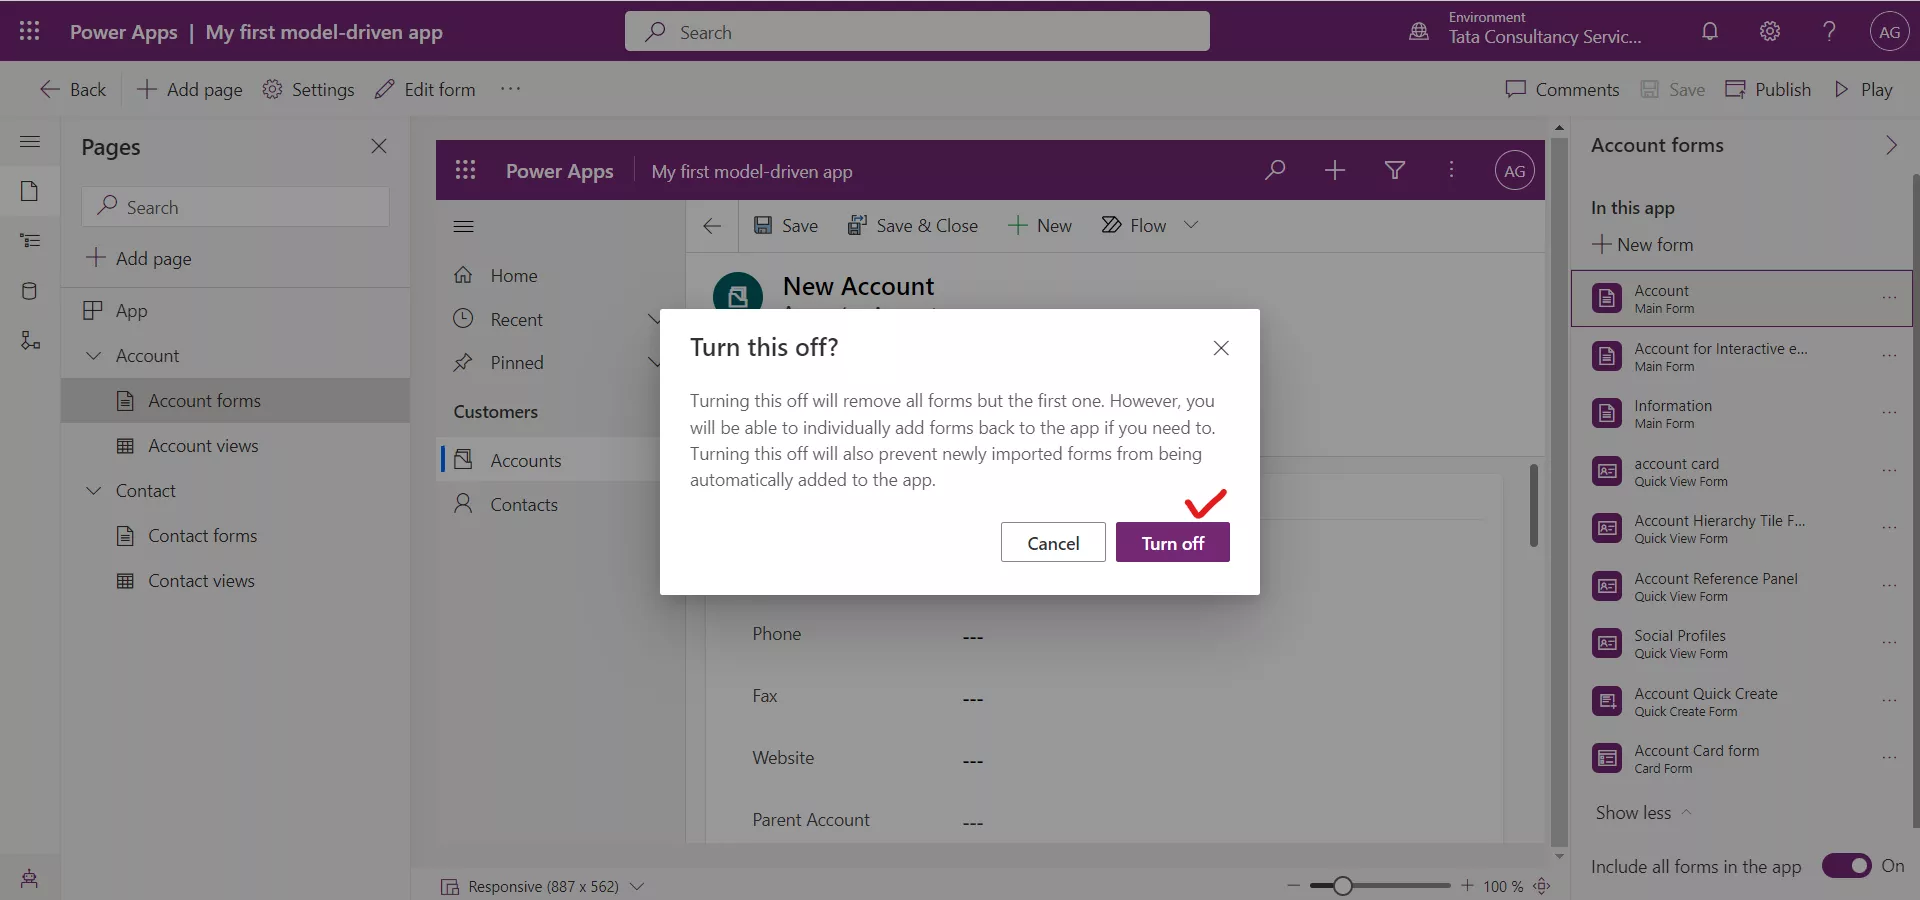Select Account views in the tree

235,446
